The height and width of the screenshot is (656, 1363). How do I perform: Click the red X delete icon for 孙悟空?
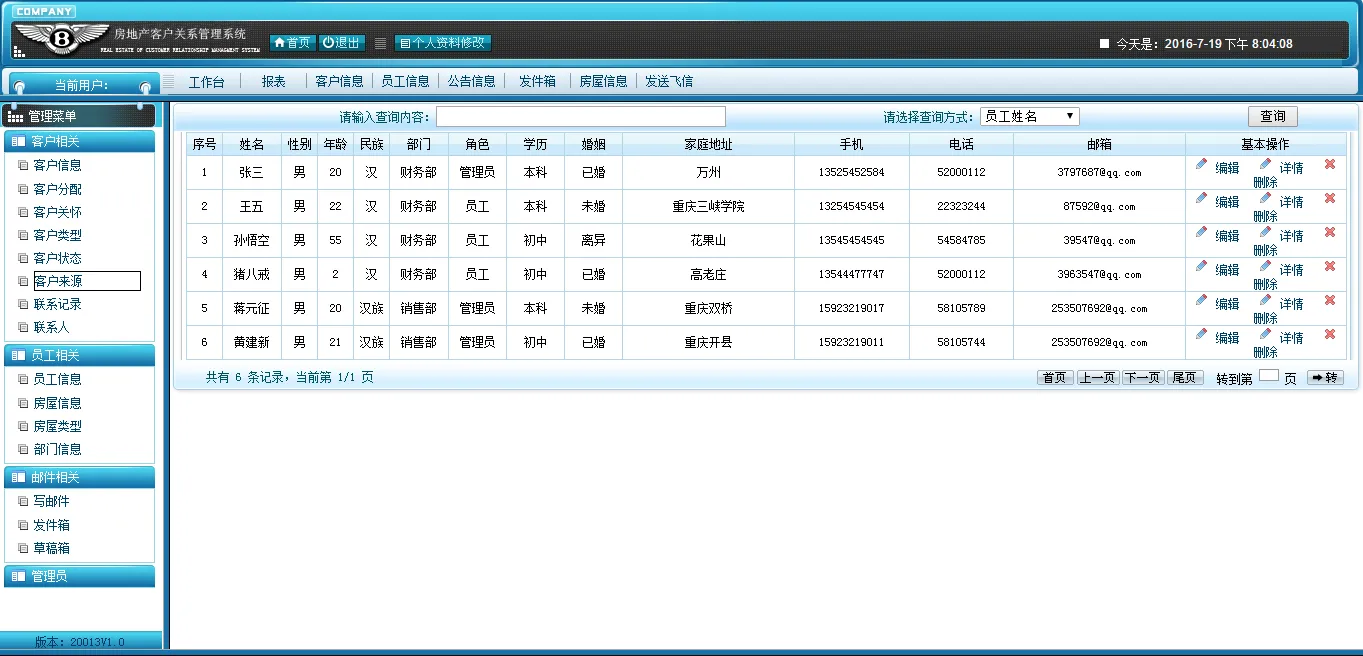(x=1330, y=233)
